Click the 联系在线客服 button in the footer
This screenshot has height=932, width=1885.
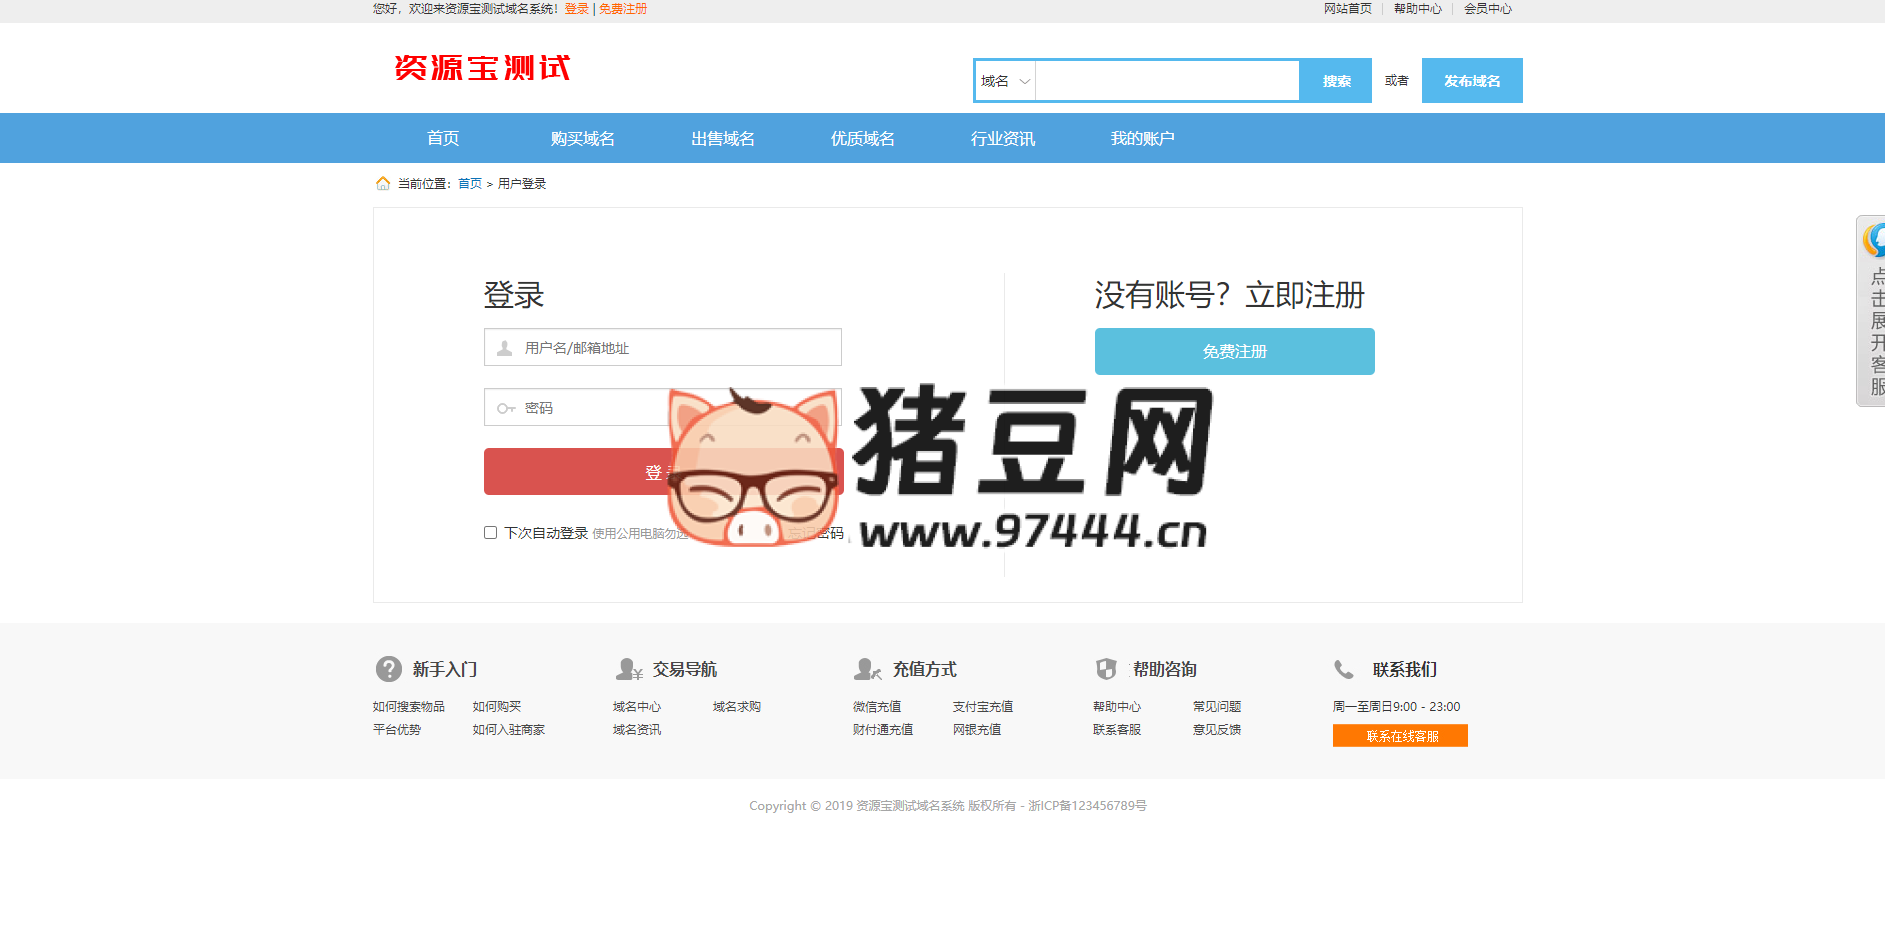point(1399,735)
